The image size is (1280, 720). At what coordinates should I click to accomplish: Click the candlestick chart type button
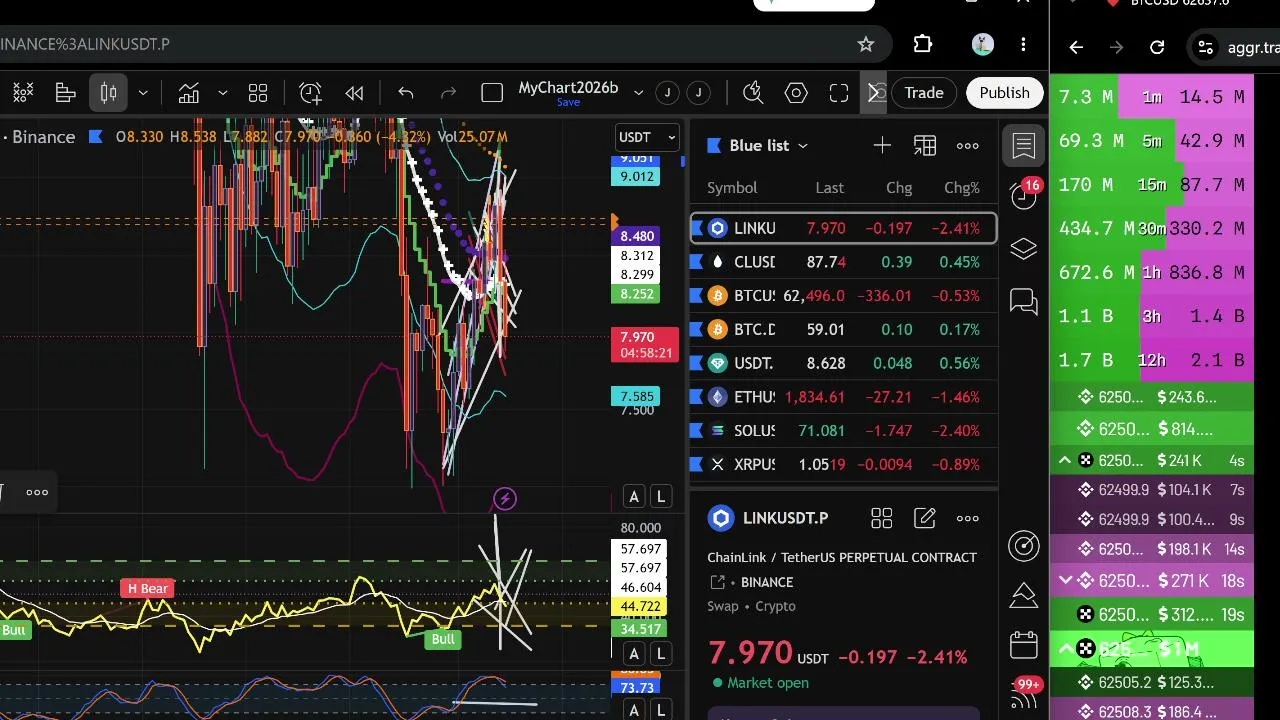[x=109, y=93]
